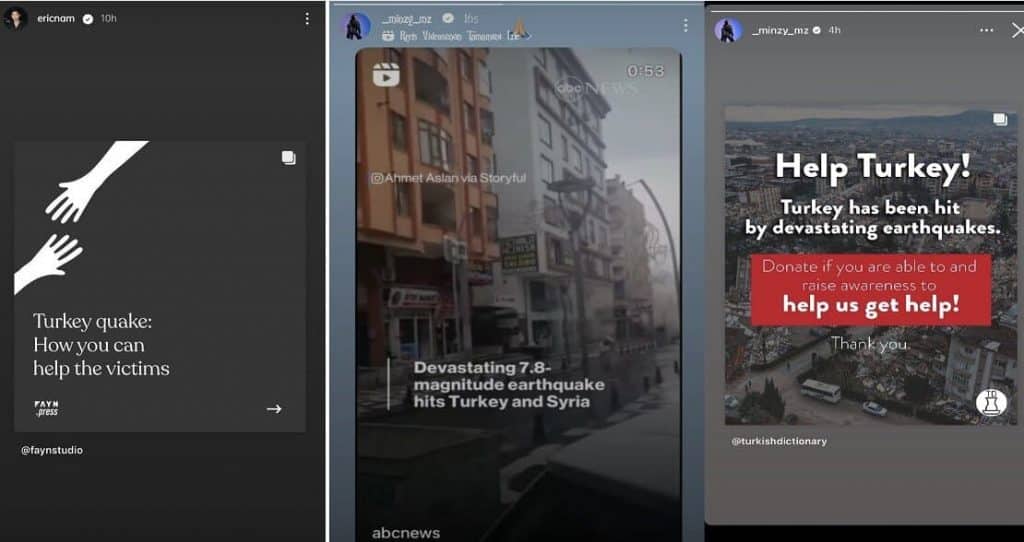The height and width of the screenshot is (542, 1024).
Task: Click the carousel icon on Help Turkey post
Action: 999,120
